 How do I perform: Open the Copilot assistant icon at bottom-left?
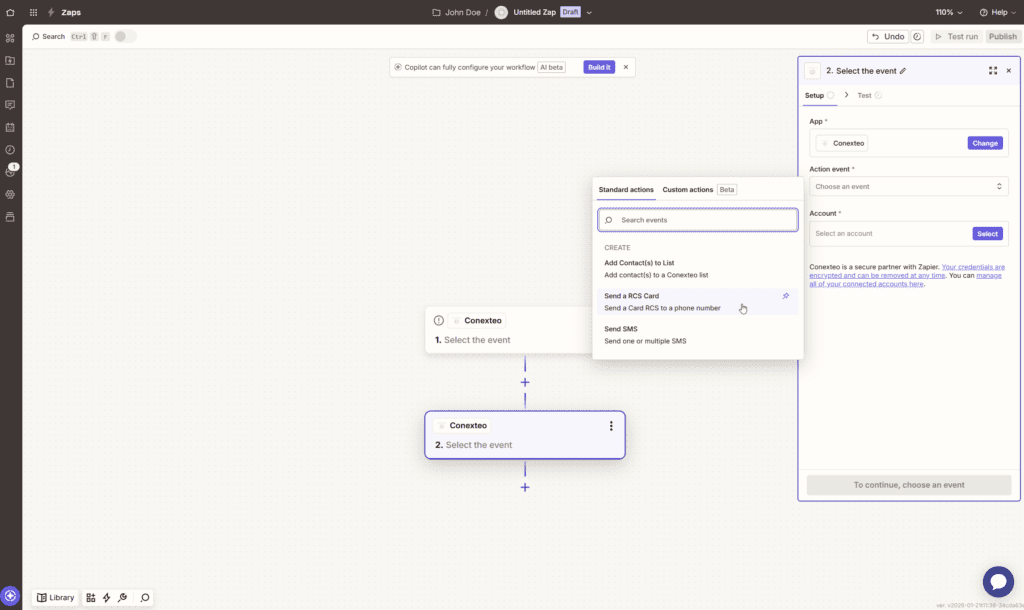coord(11,596)
